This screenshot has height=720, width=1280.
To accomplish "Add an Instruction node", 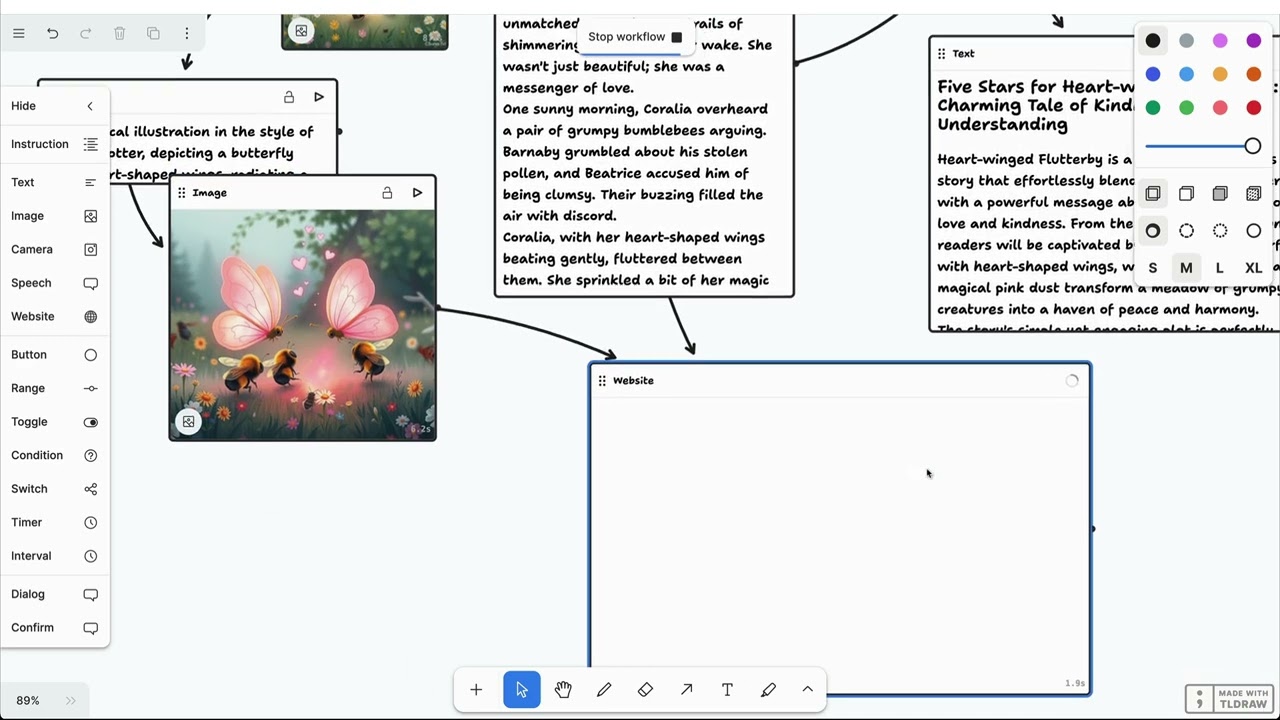I will point(55,144).
